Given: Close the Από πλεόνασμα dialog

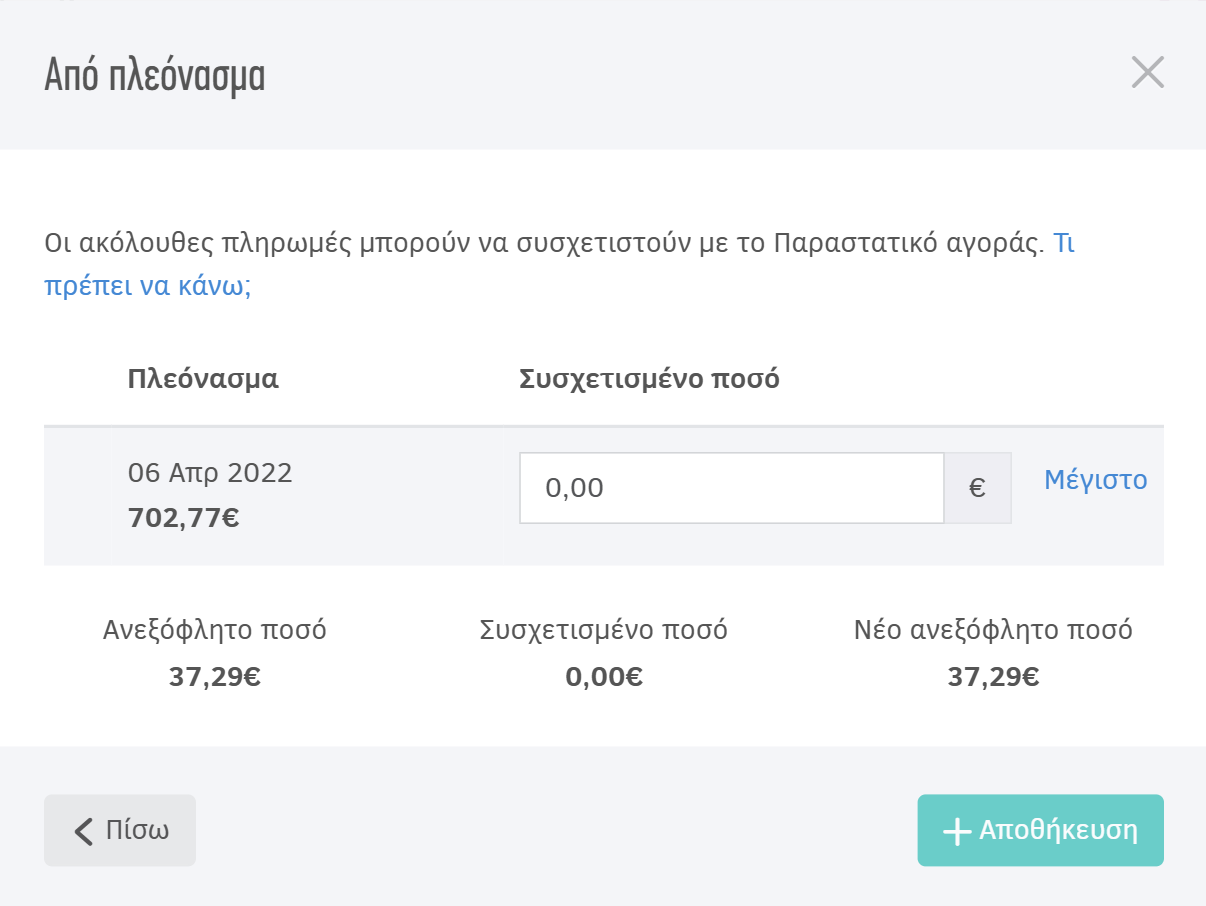Looking at the screenshot, I should (1147, 73).
